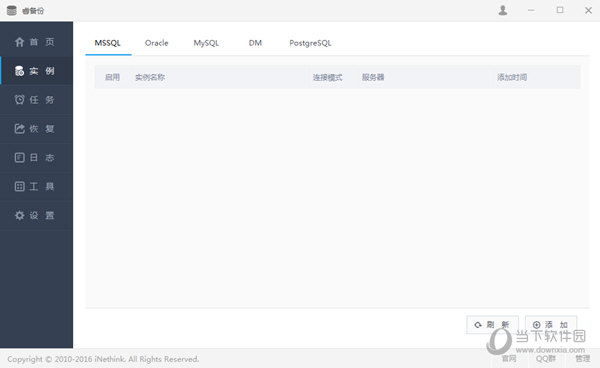This screenshot has width=600, height=368.
Task: Click the database instance icon
Action: click(20, 71)
